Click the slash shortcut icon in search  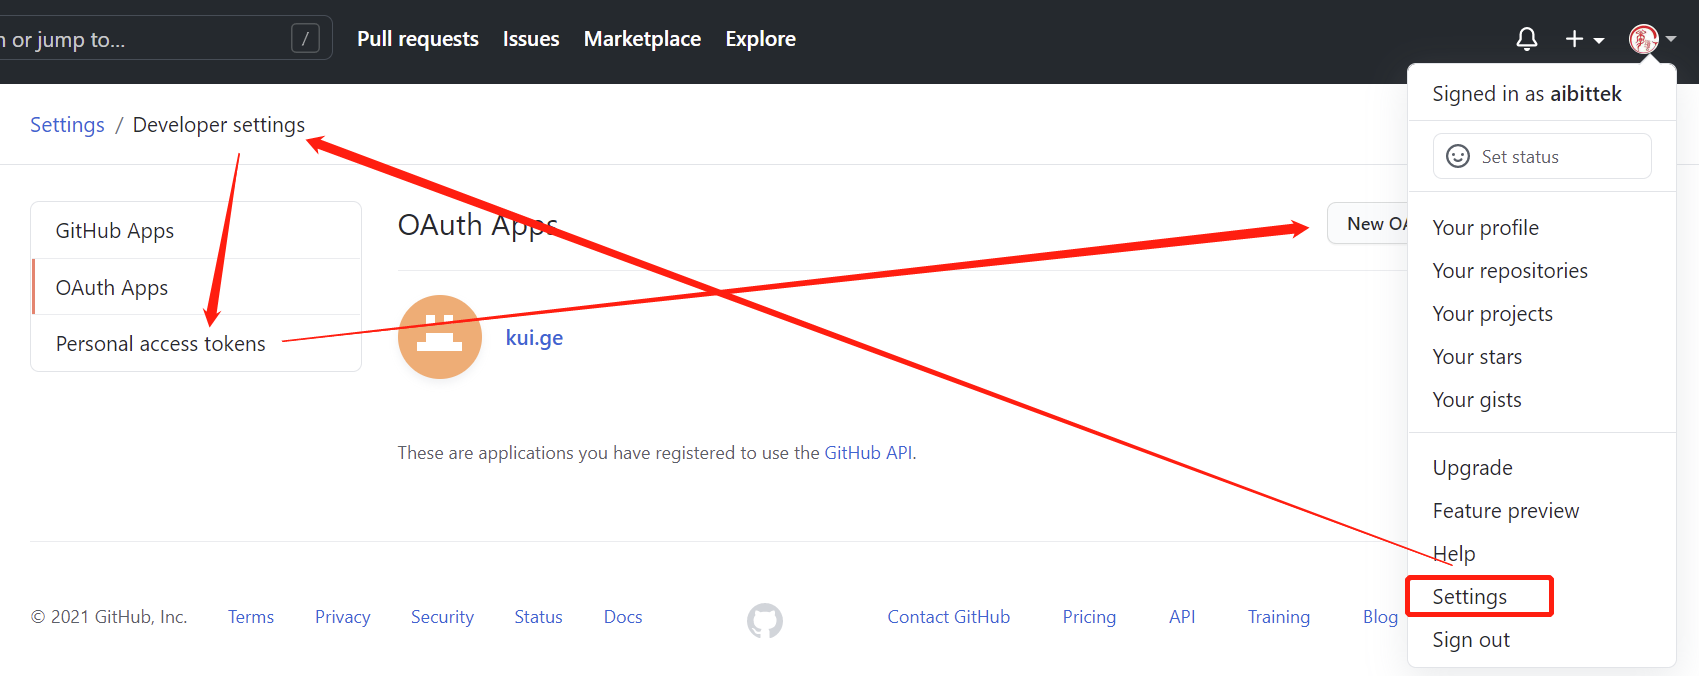(305, 39)
